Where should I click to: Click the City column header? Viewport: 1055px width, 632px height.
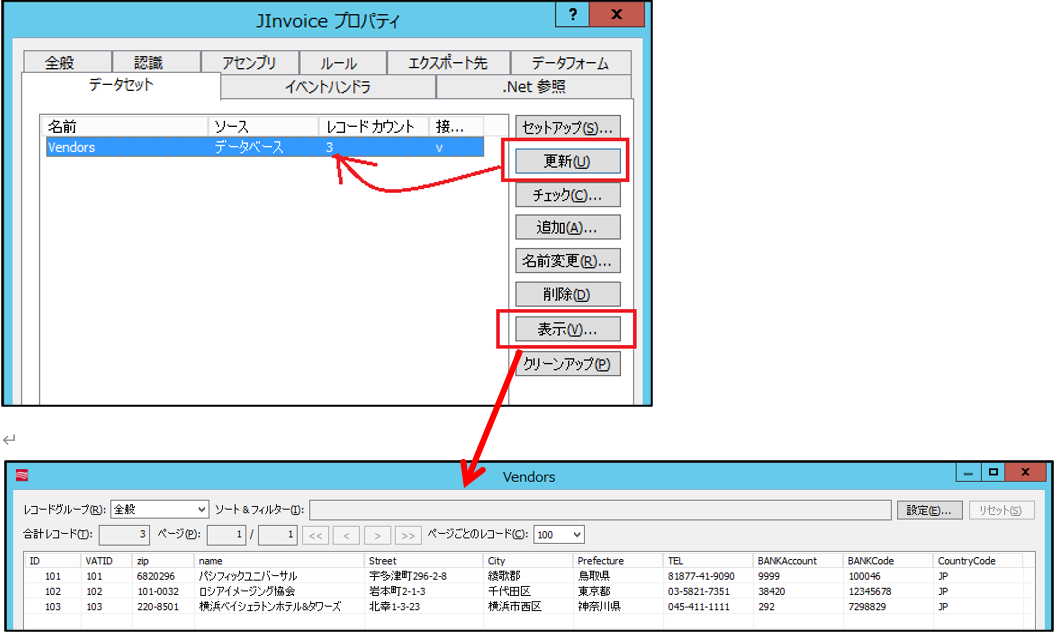coord(528,561)
